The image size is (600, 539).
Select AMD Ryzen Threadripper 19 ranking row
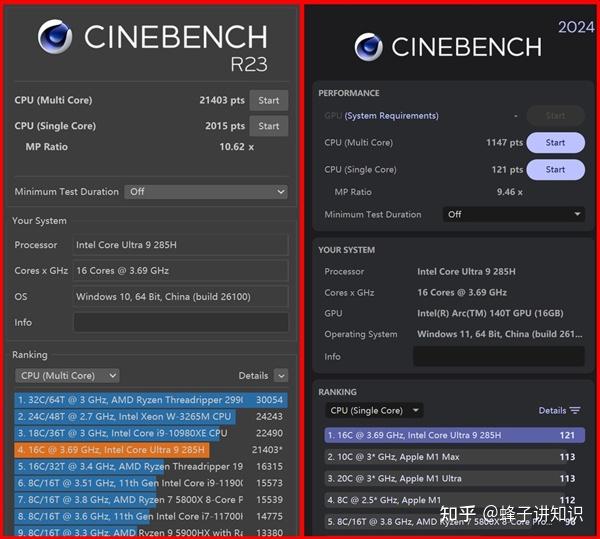[x=151, y=467]
